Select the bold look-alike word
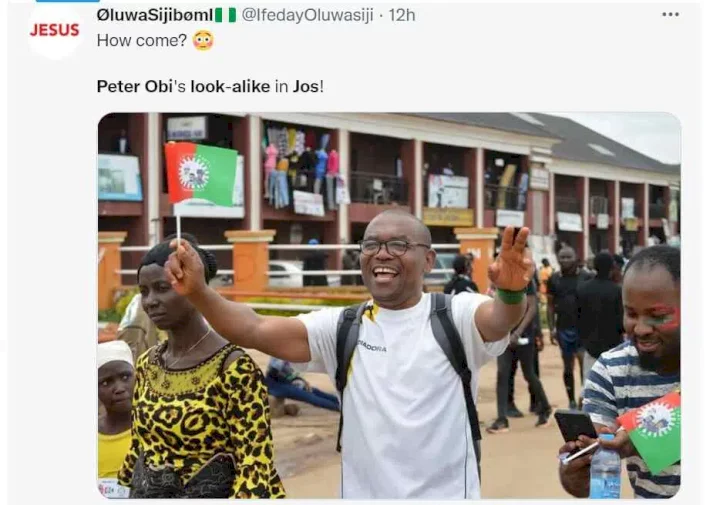 (x=231, y=86)
